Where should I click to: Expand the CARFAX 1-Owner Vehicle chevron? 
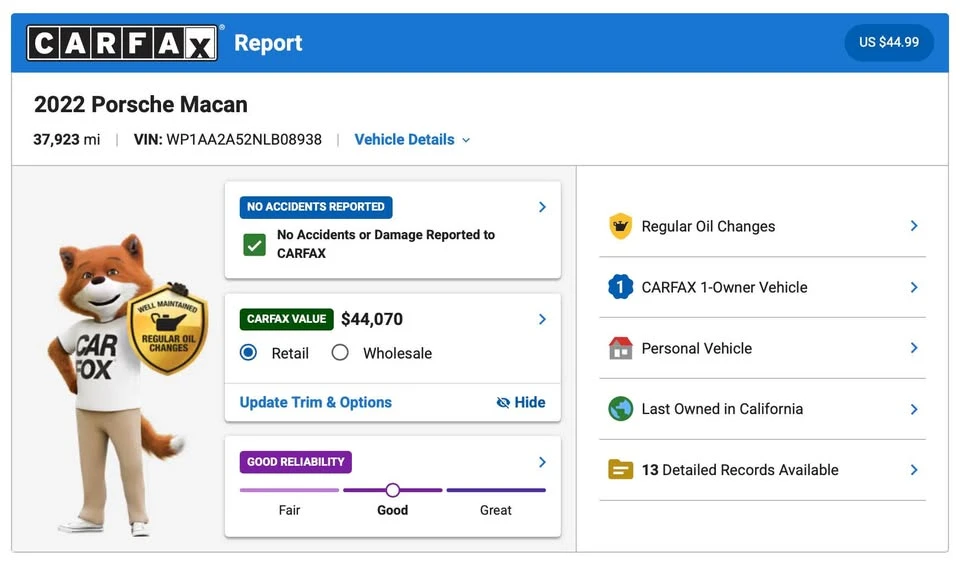point(913,287)
